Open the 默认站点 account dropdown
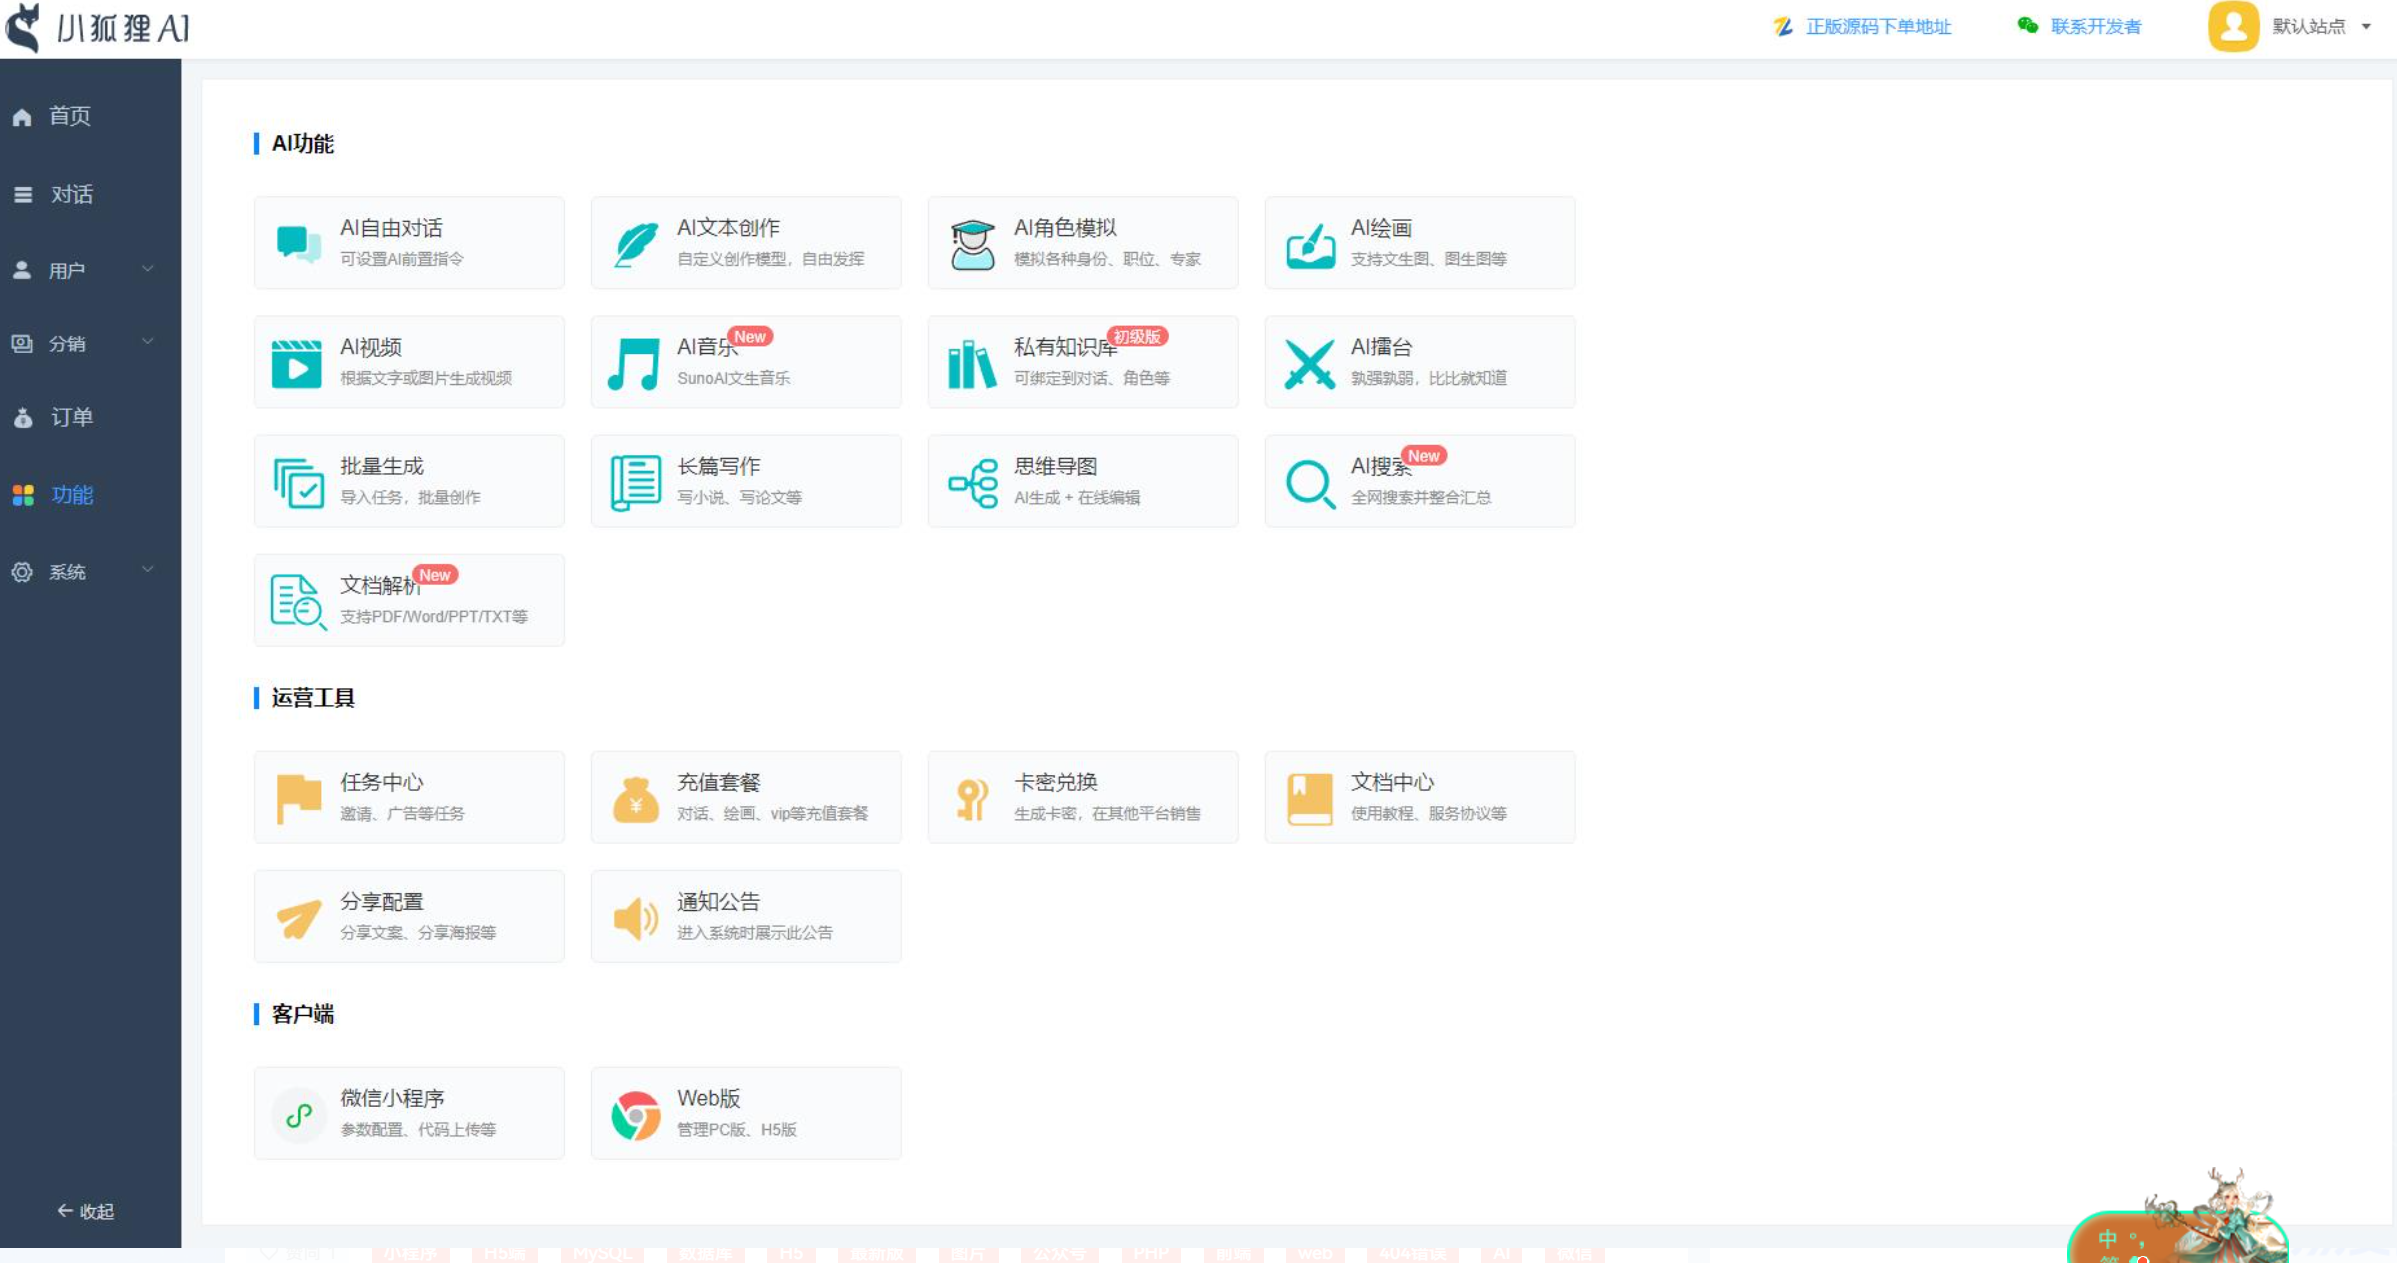The height and width of the screenshot is (1263, 2397). (2318, 27)
